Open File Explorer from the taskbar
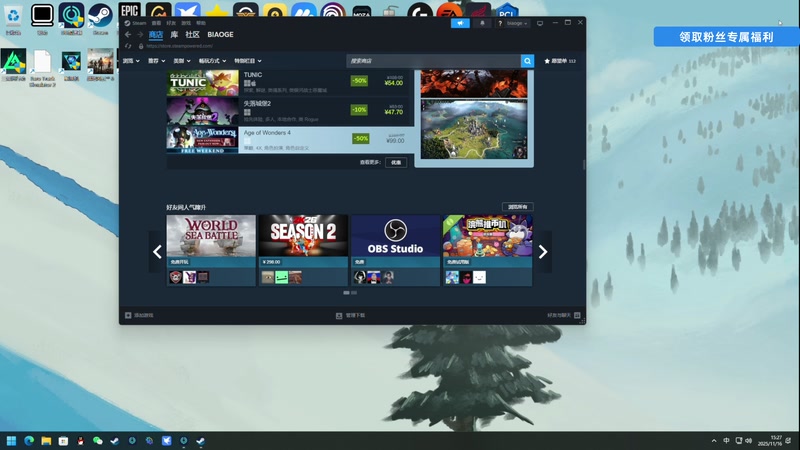 pyautogui.click(x=46, y=440)
